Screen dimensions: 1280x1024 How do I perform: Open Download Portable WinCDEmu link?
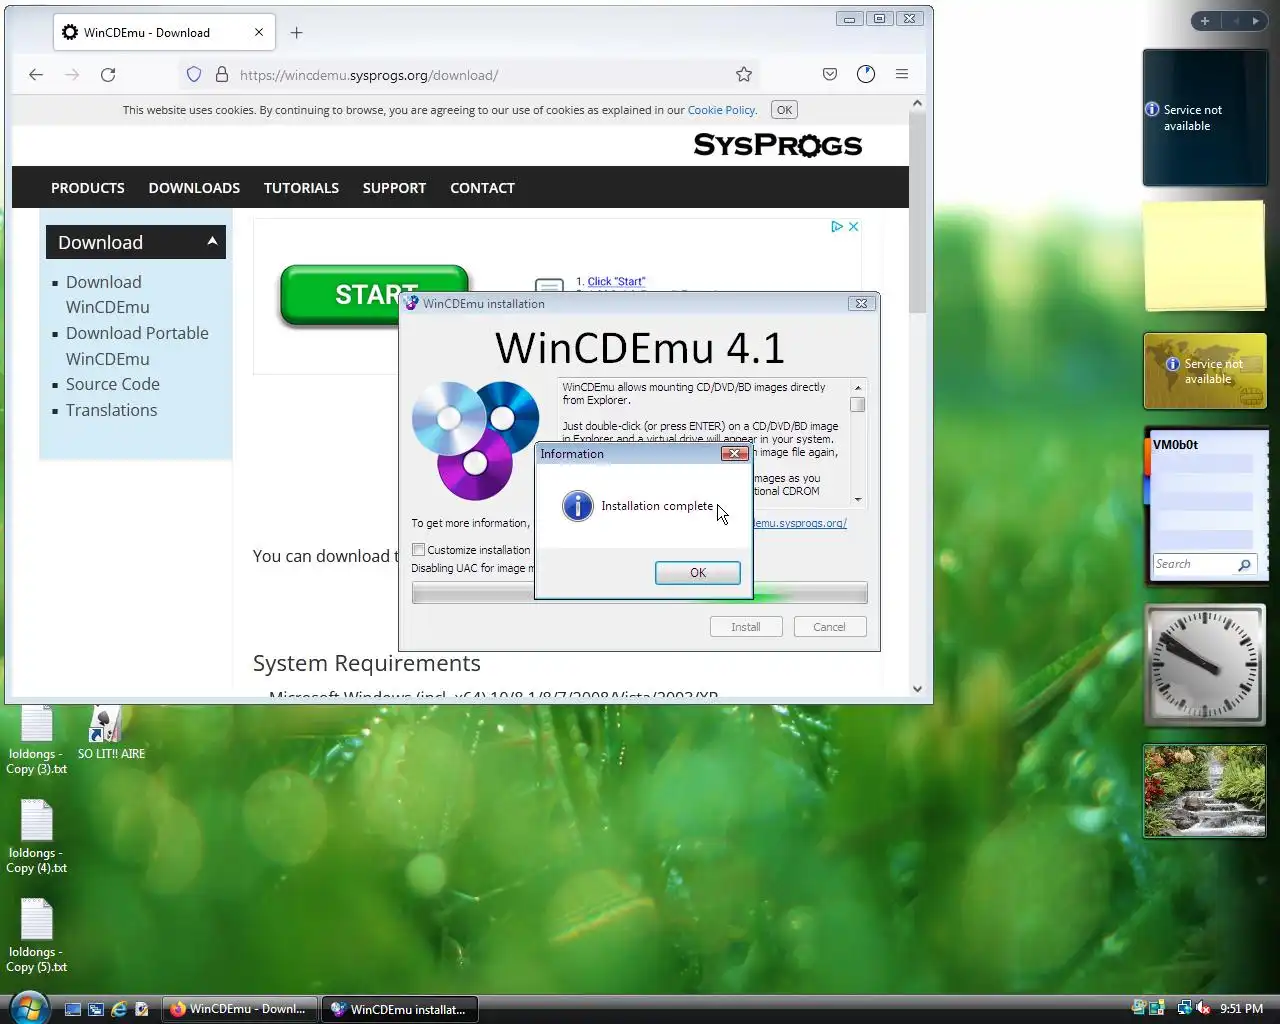[x=137, y=346]
